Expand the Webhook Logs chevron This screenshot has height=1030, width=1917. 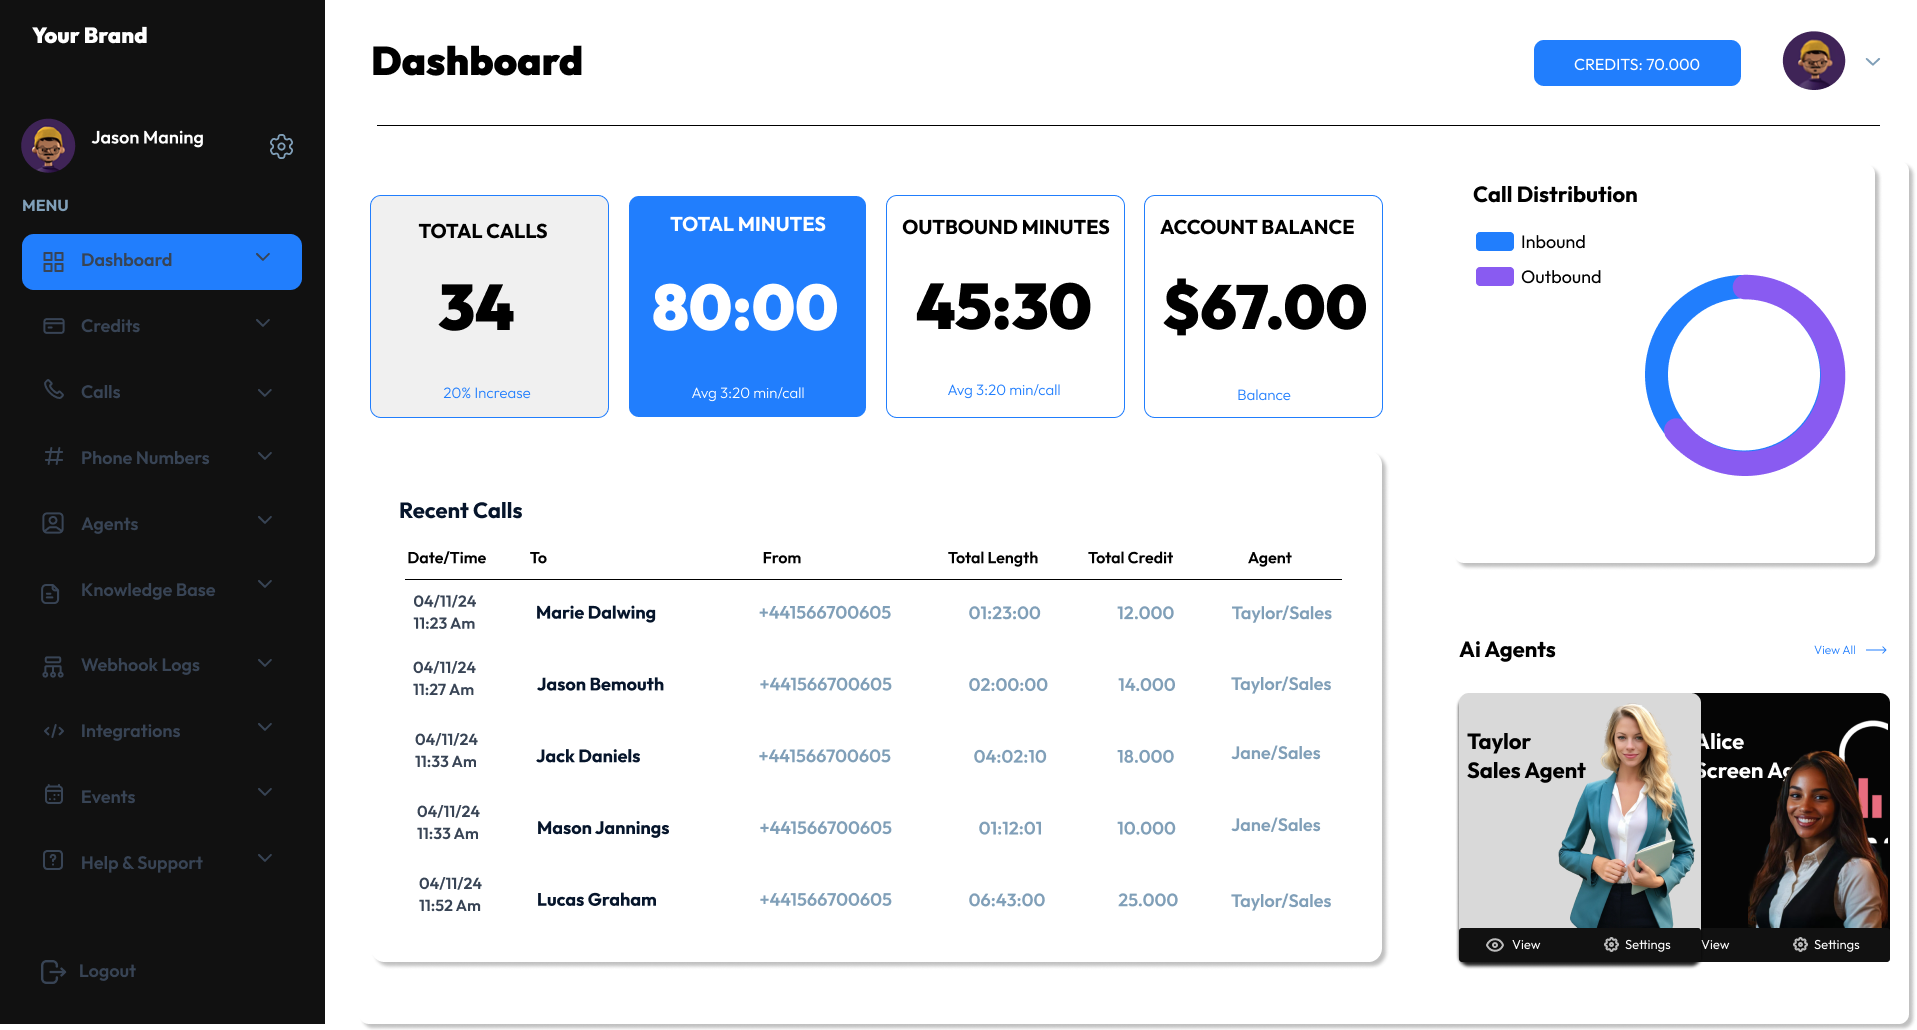(264, 663)
